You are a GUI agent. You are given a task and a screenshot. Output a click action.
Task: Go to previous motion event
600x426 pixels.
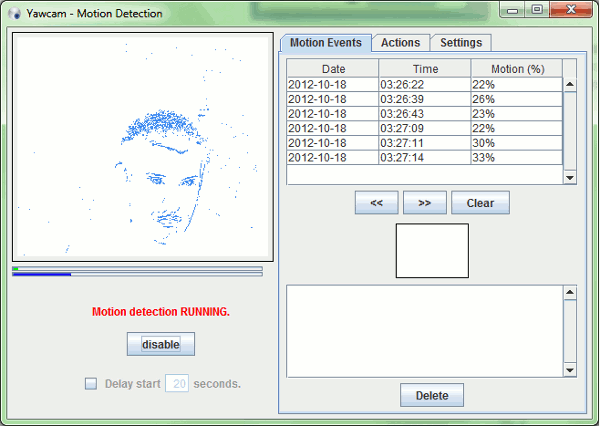376,203
